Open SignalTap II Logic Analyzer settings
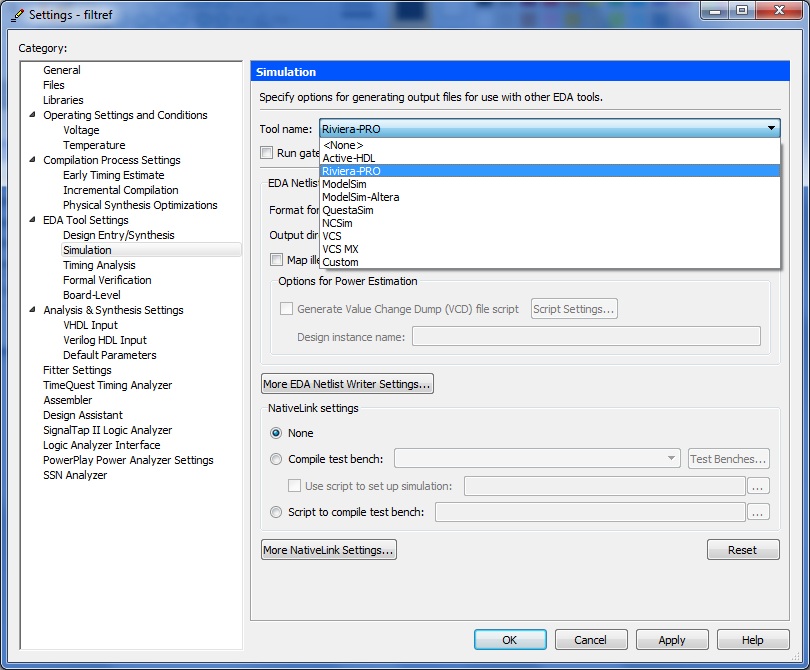 [x=107, y=429]
